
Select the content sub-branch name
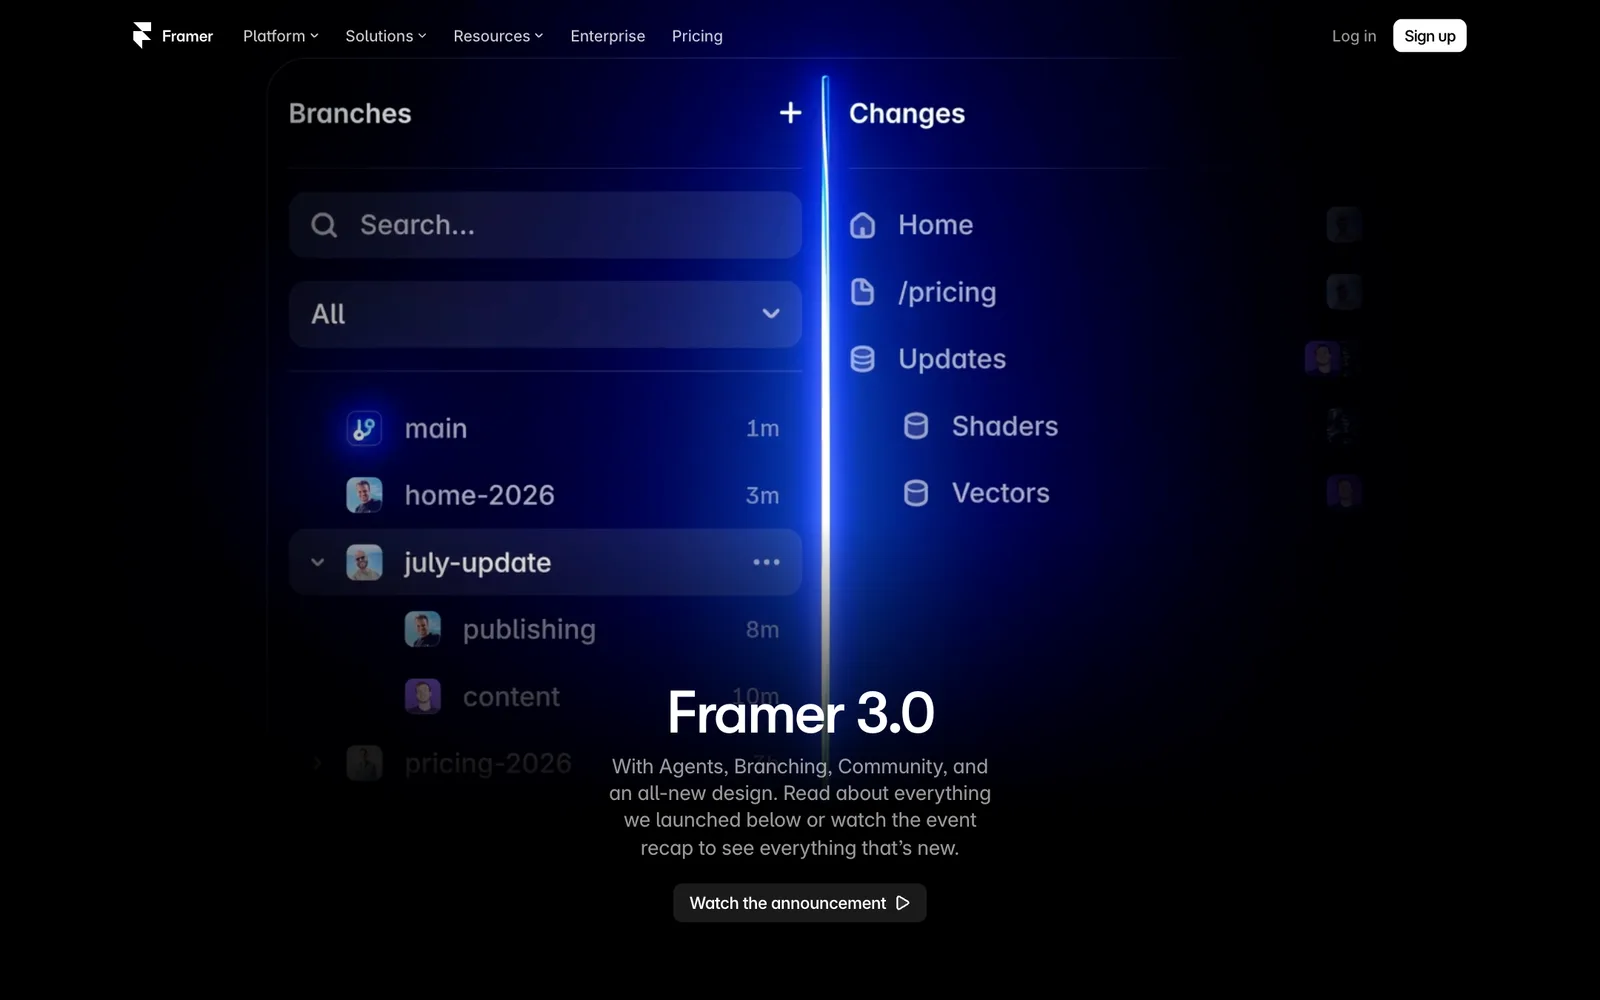pos(511,697)
